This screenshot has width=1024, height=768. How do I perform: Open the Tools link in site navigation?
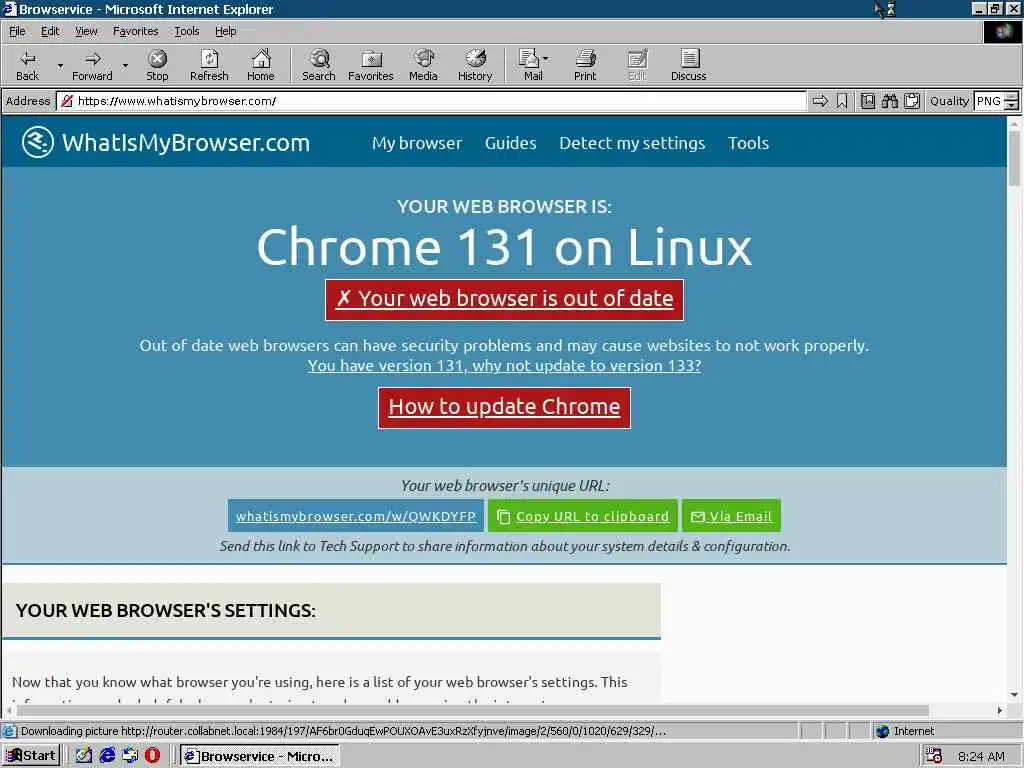point(748,143)
